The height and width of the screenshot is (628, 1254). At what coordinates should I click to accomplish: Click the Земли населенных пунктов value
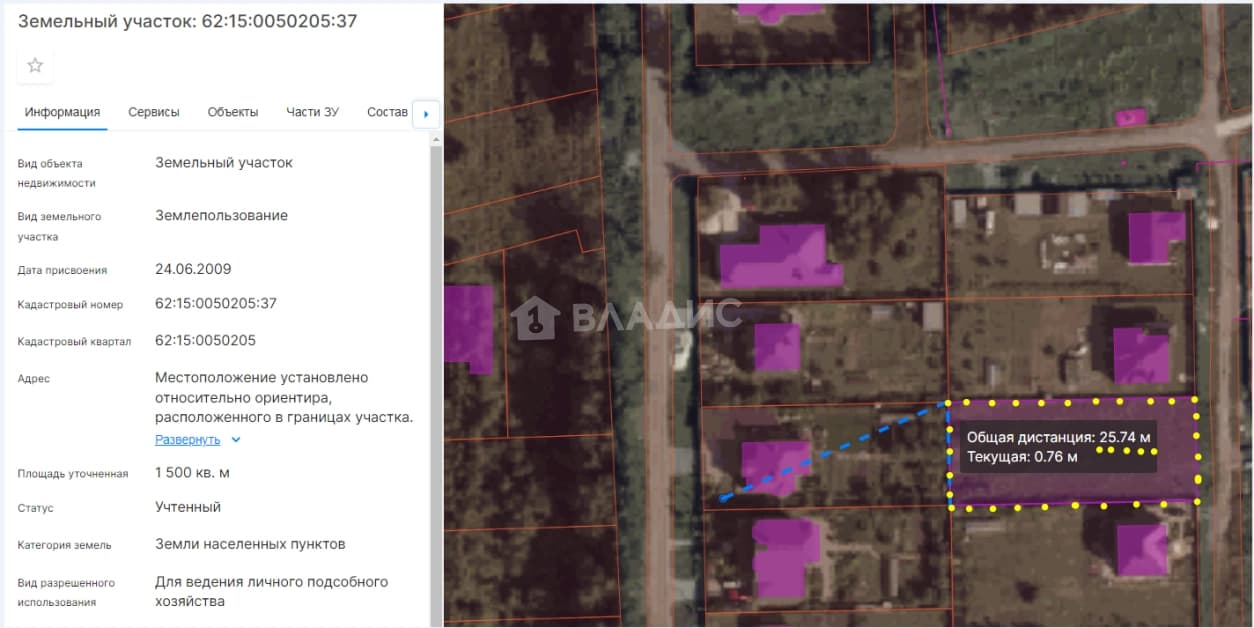(x=250, y=544)
